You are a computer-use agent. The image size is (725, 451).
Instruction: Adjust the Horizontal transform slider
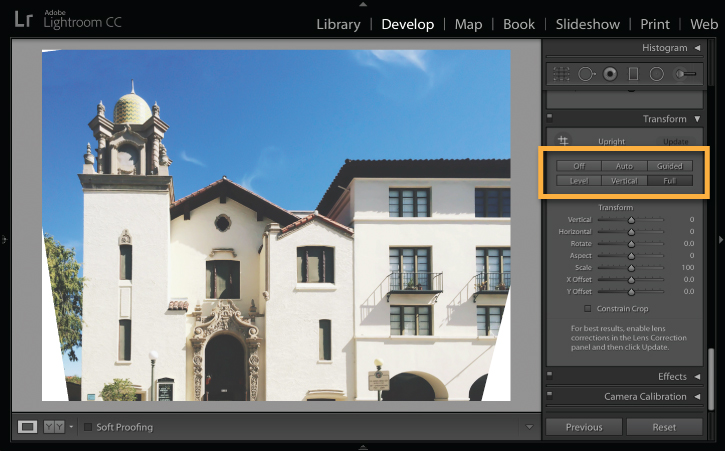(631, 232)
